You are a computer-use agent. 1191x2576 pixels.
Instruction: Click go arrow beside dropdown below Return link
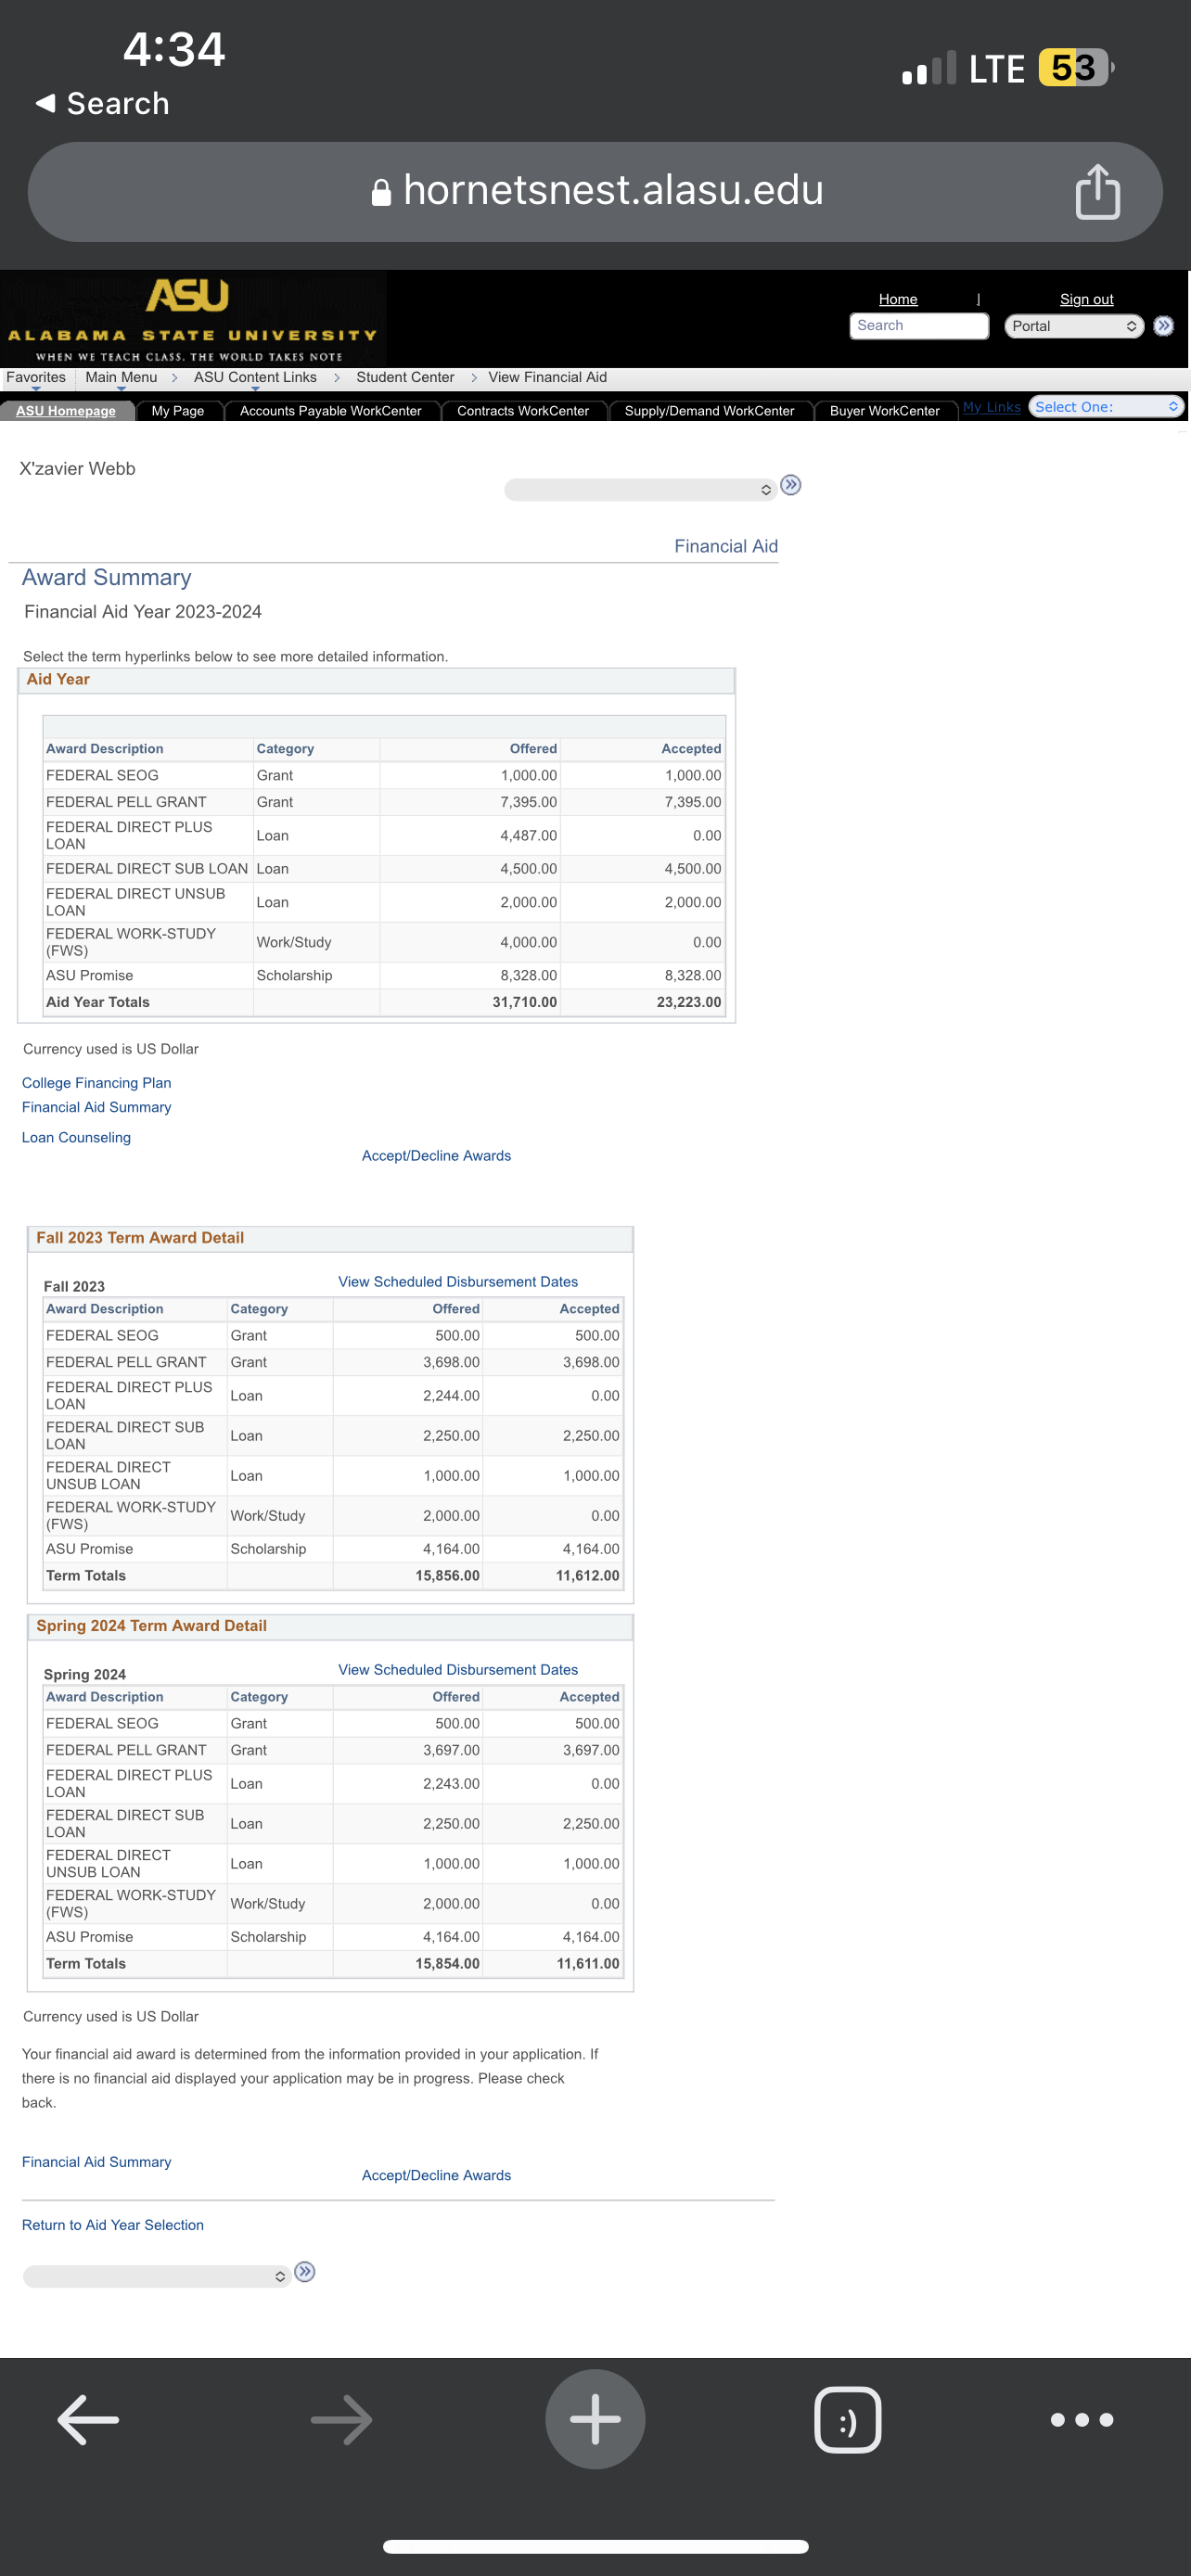(x=305, y=2271)
